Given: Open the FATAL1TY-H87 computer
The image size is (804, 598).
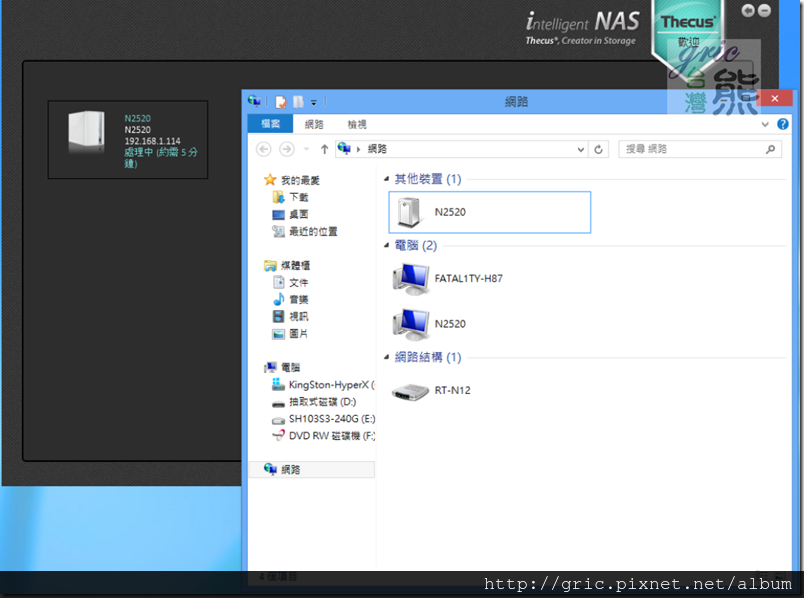Looking at the screenshot, I should tap(448, 278).
